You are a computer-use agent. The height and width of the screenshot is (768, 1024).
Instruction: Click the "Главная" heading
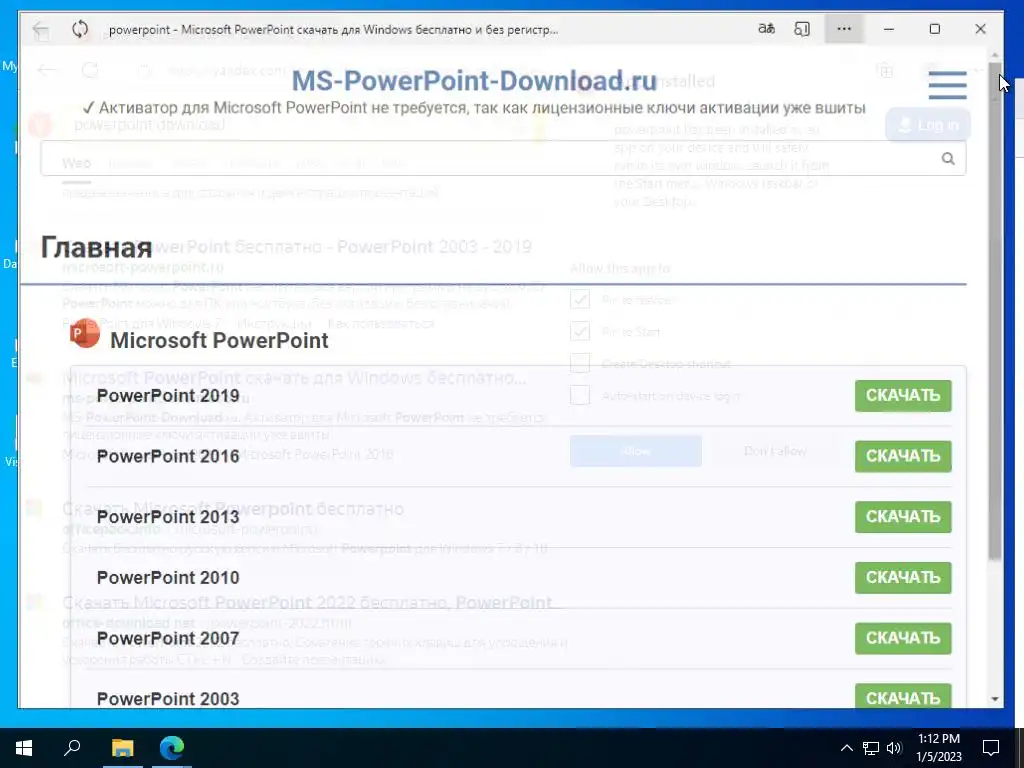point(97,248)
